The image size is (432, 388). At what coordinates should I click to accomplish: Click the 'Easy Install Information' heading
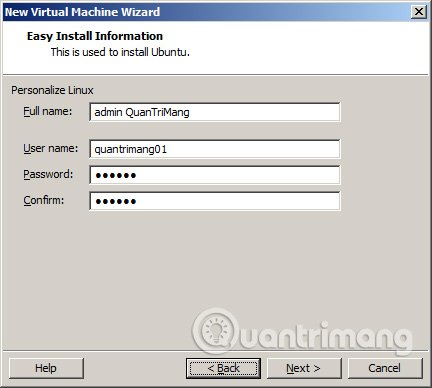95,36
